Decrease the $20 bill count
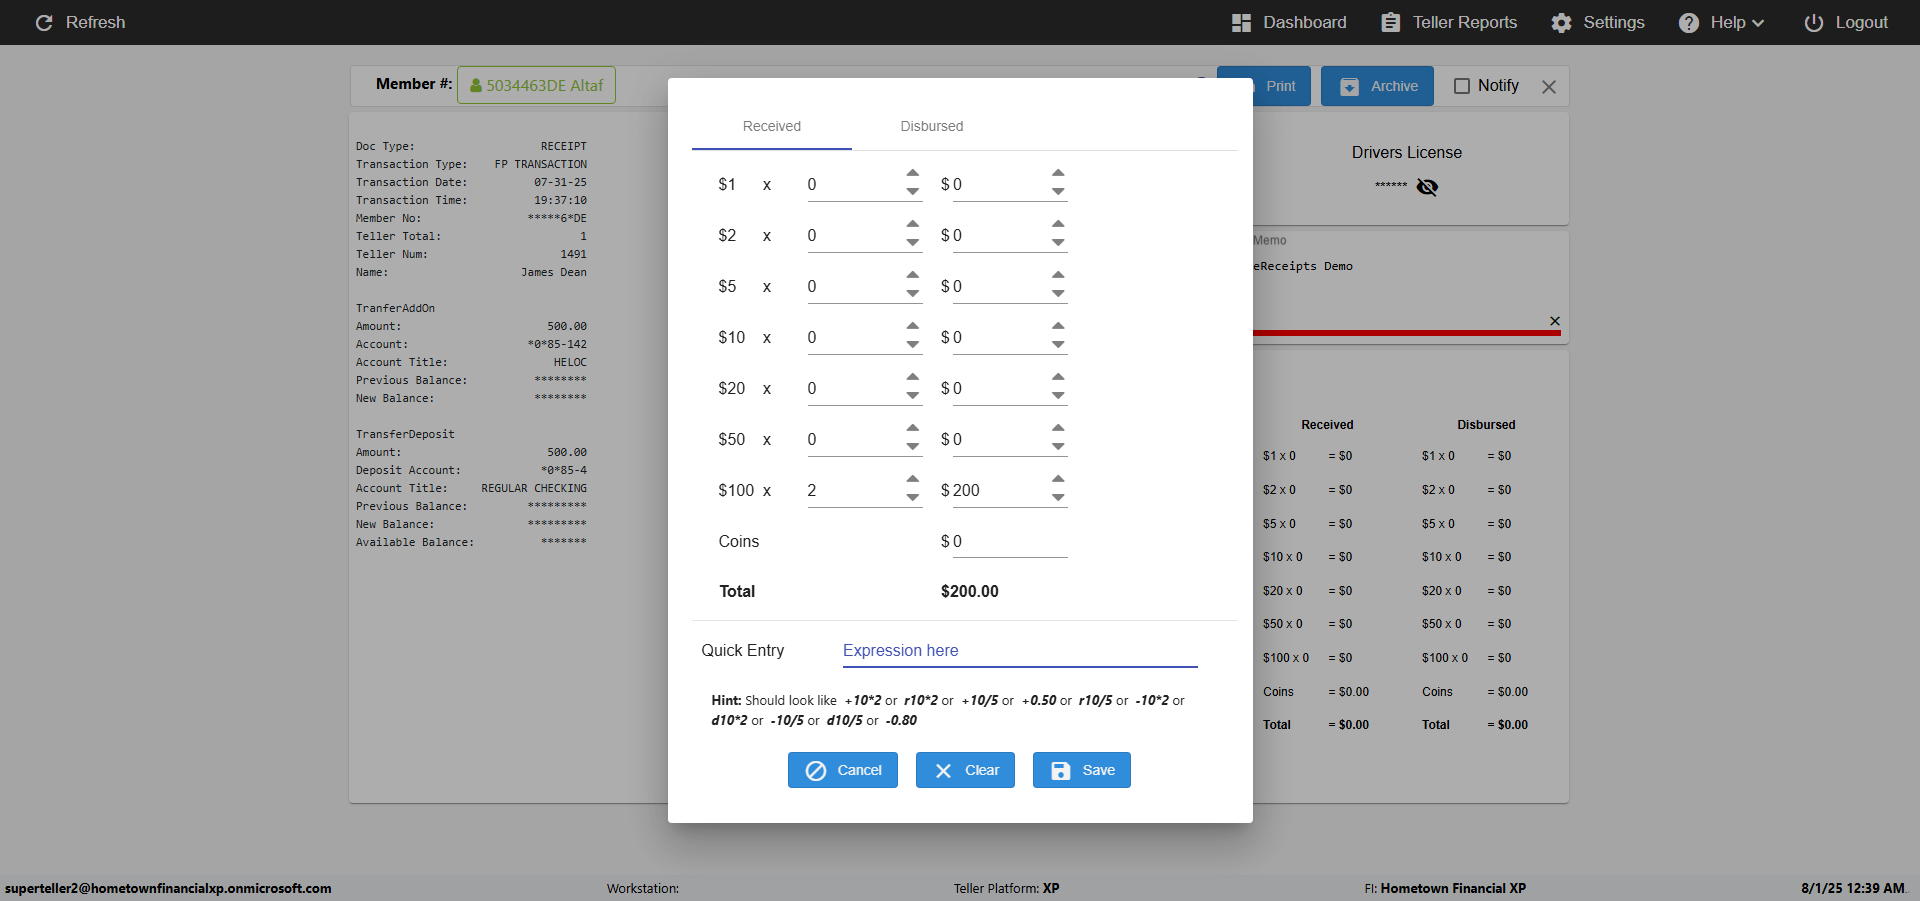1920x901 pixels. (x=913, y=395)
